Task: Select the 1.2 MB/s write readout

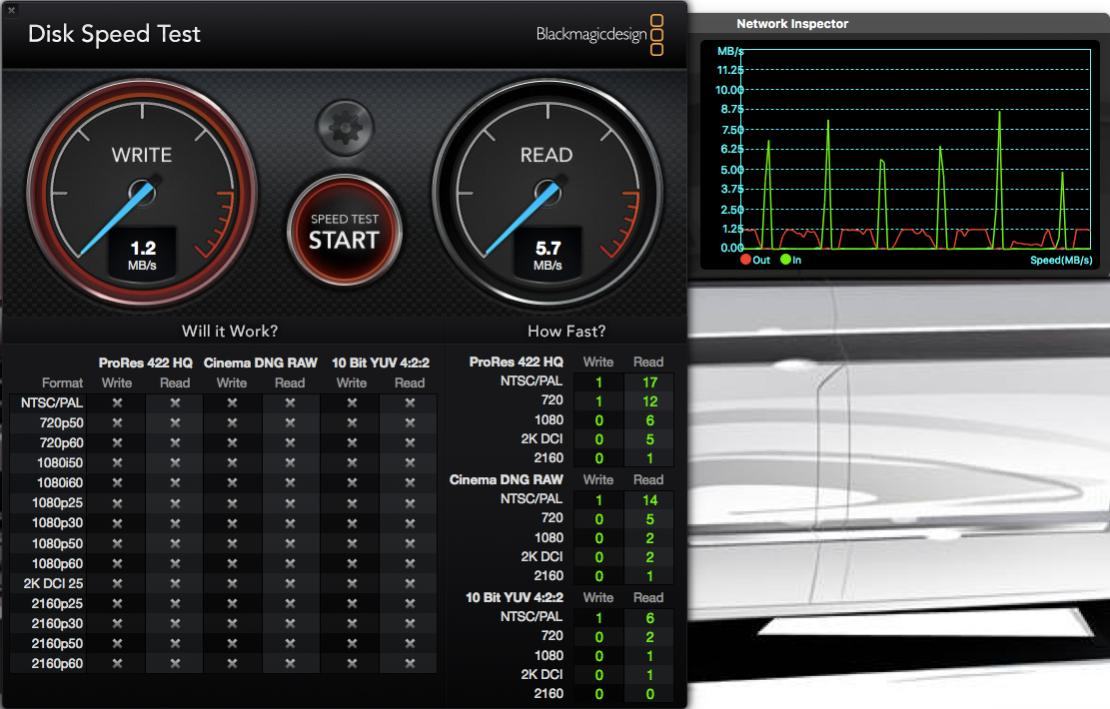Action: tap(142, 255)
